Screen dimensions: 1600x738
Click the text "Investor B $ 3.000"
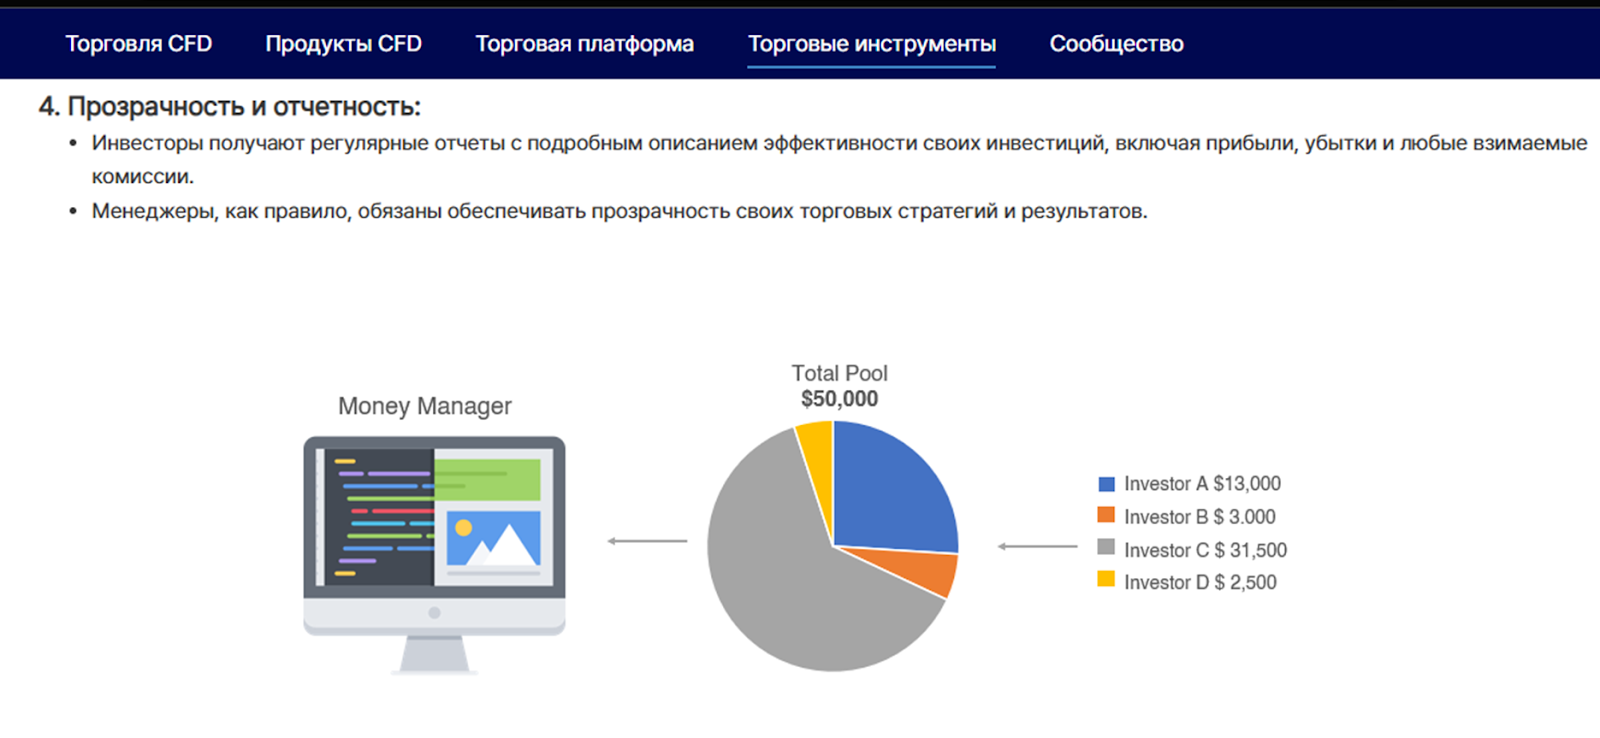pyautogui.click(x=1200, y=517)
